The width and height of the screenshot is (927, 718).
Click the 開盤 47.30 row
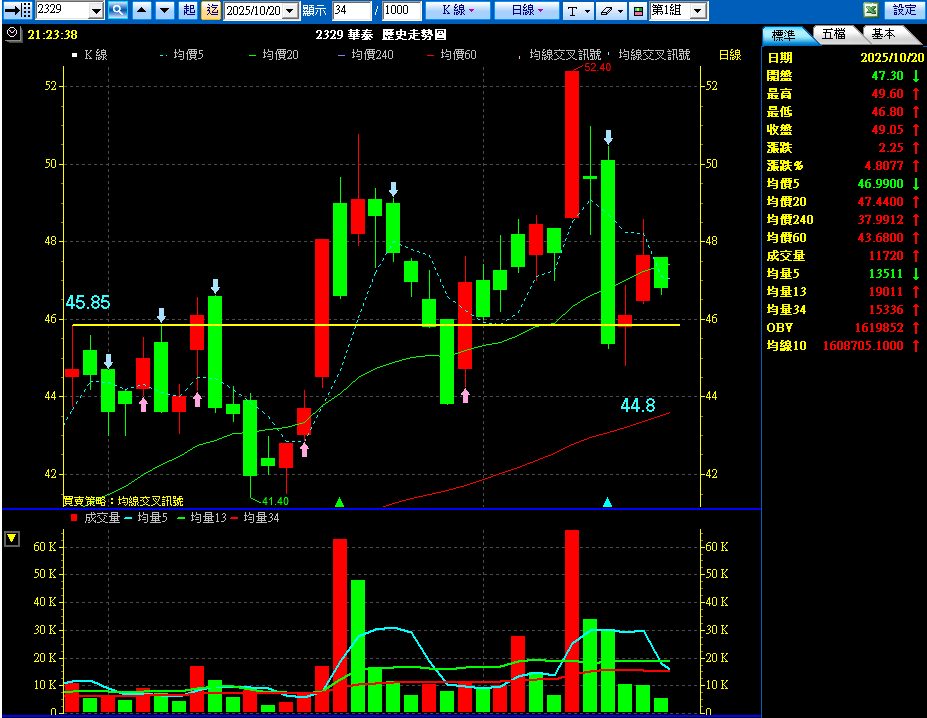pos(844,76)
